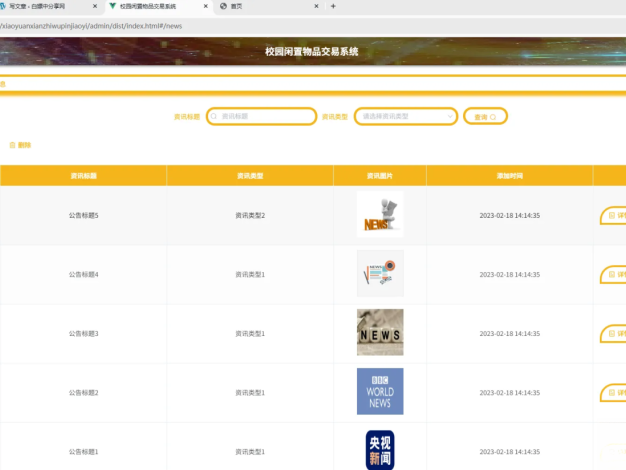Close the 写文章 browser tab
The width and height of the screenshot is (626, 470).
pyautogui.click(x=95, y=6)
